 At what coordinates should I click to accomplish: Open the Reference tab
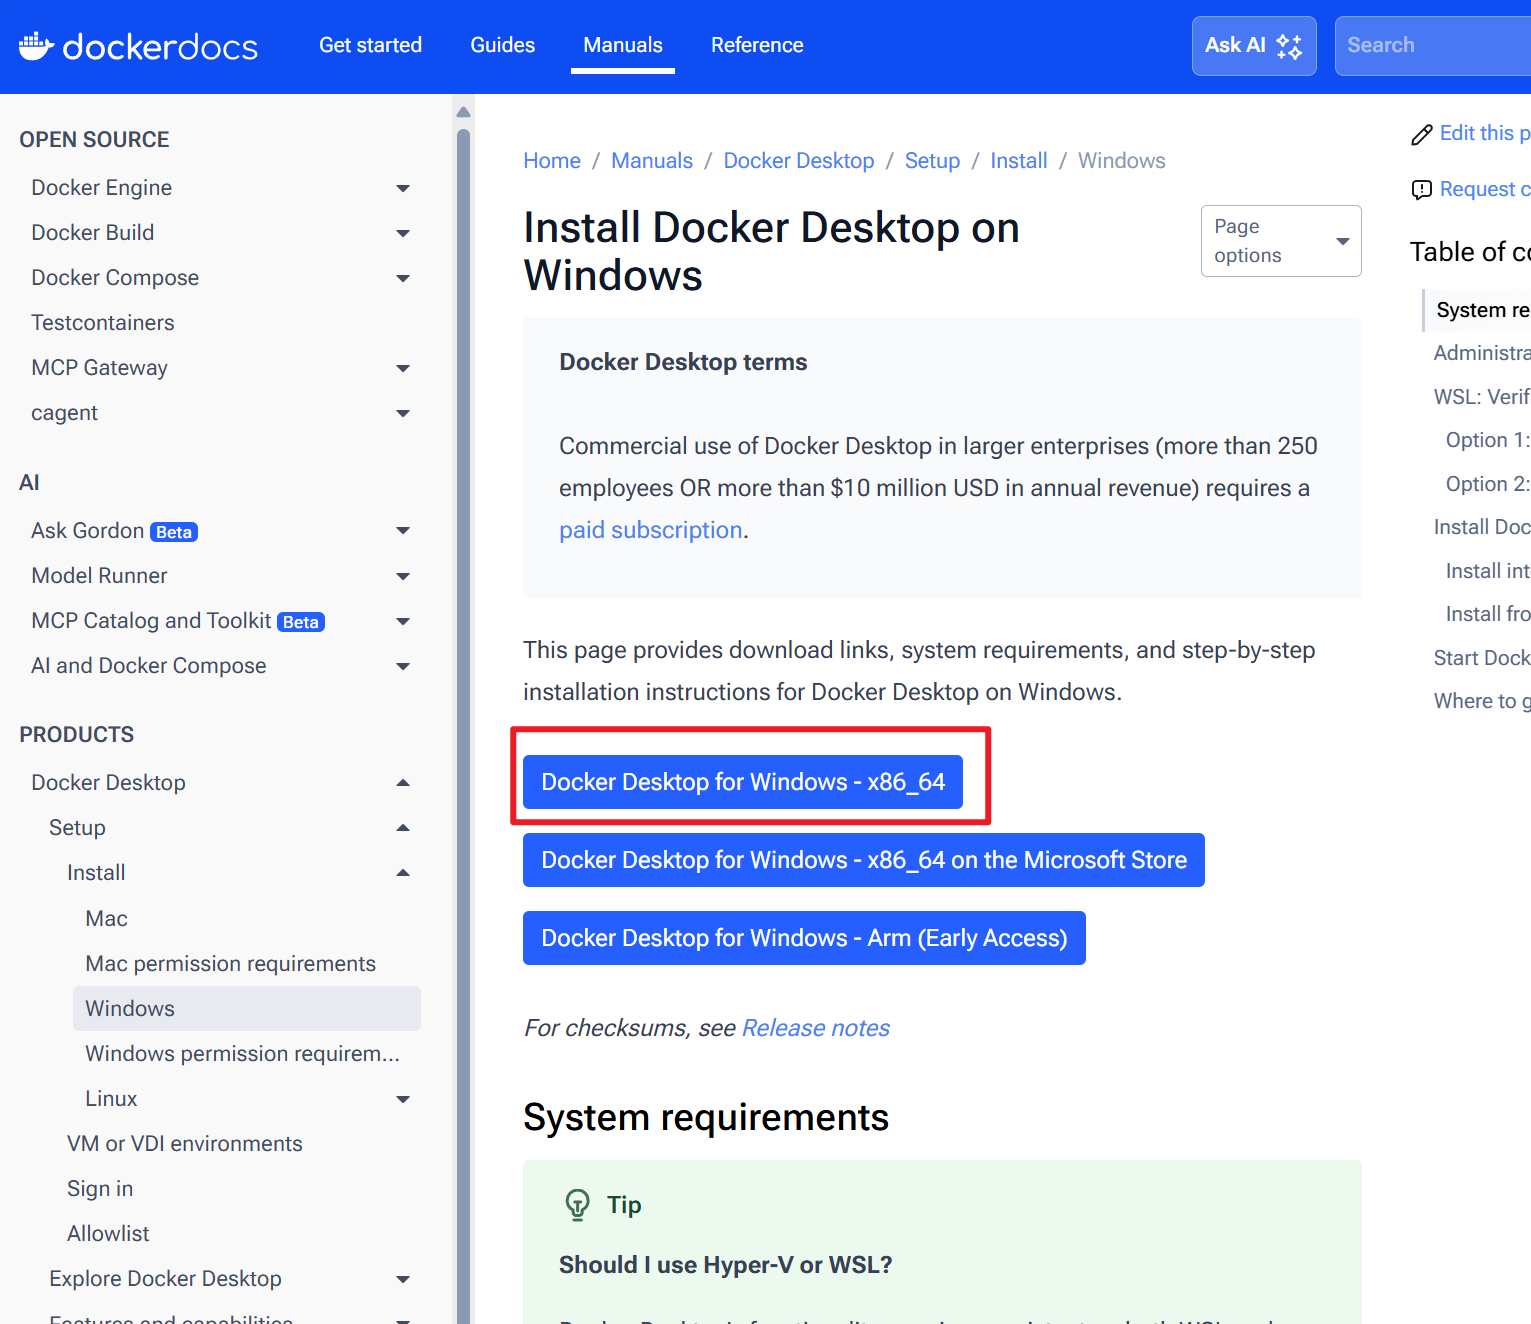[x=757, y=45]
